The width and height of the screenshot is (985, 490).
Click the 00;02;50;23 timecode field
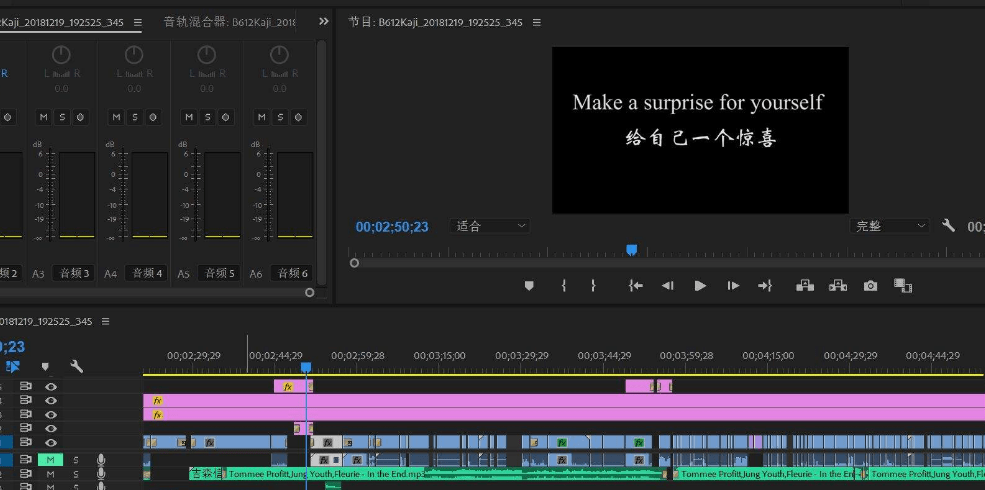tap(392, 227)
